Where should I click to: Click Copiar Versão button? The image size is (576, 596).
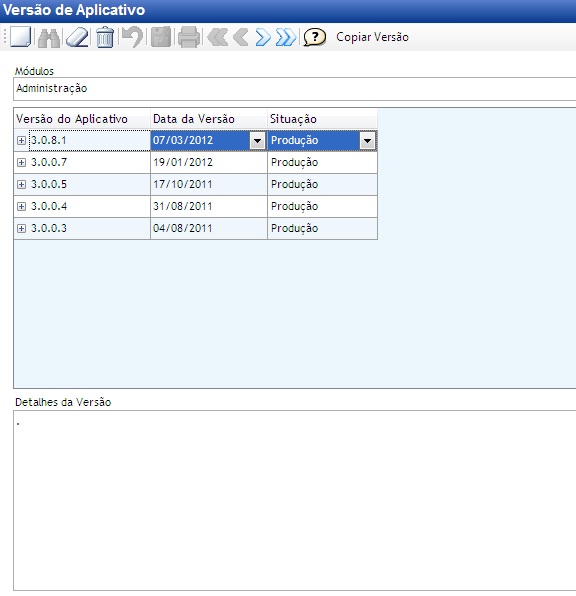[x=372, y=37]
